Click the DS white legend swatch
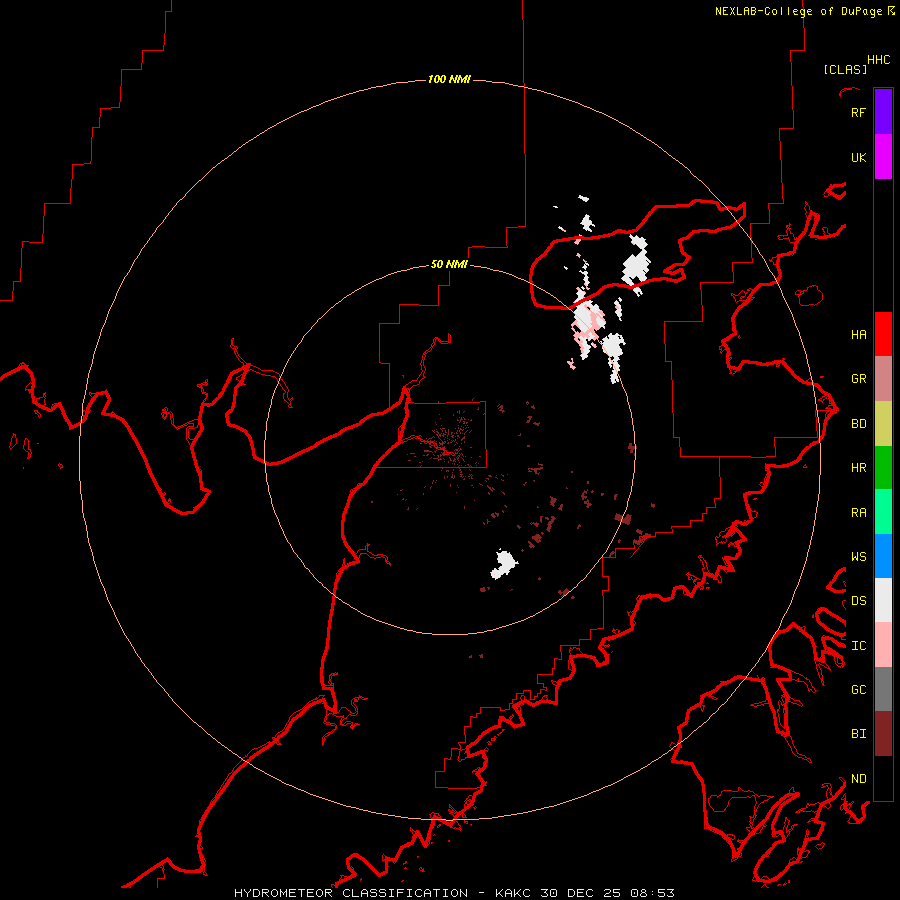This screenshot has width=900, height=900. pyautogui.click(x=883, y=600)
